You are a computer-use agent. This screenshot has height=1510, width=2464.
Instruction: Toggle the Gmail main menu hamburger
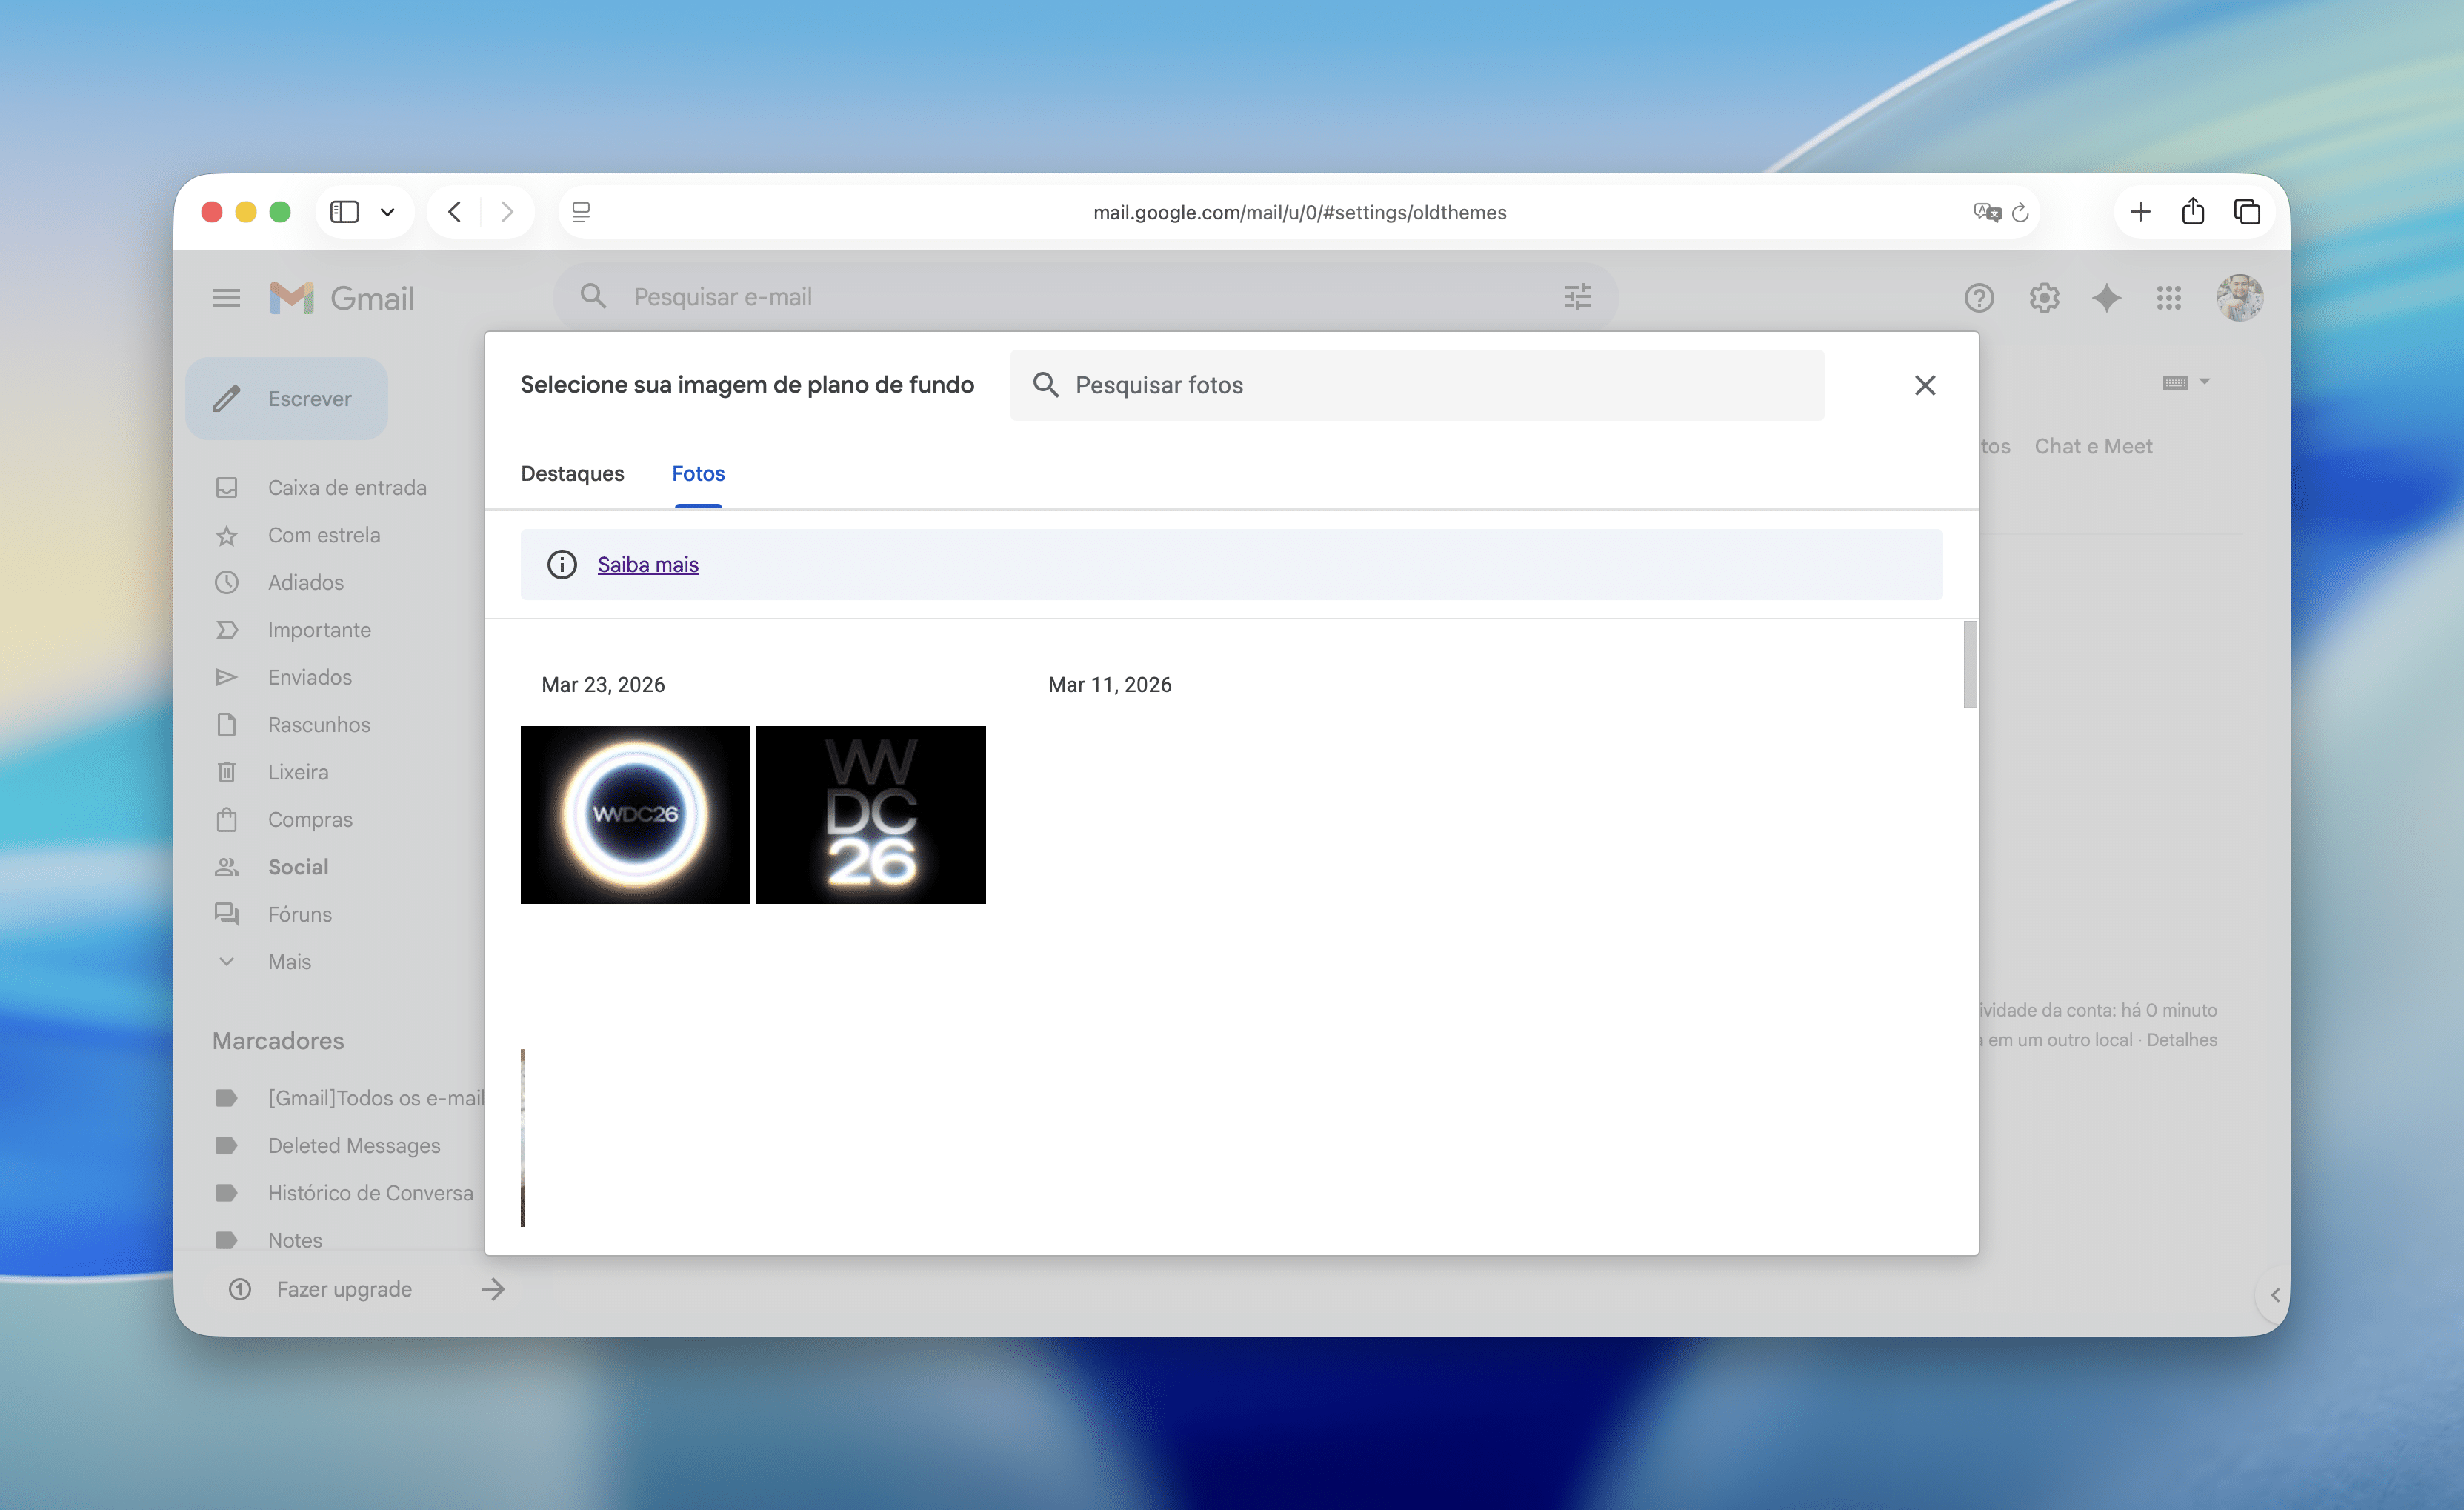[226, 297]
